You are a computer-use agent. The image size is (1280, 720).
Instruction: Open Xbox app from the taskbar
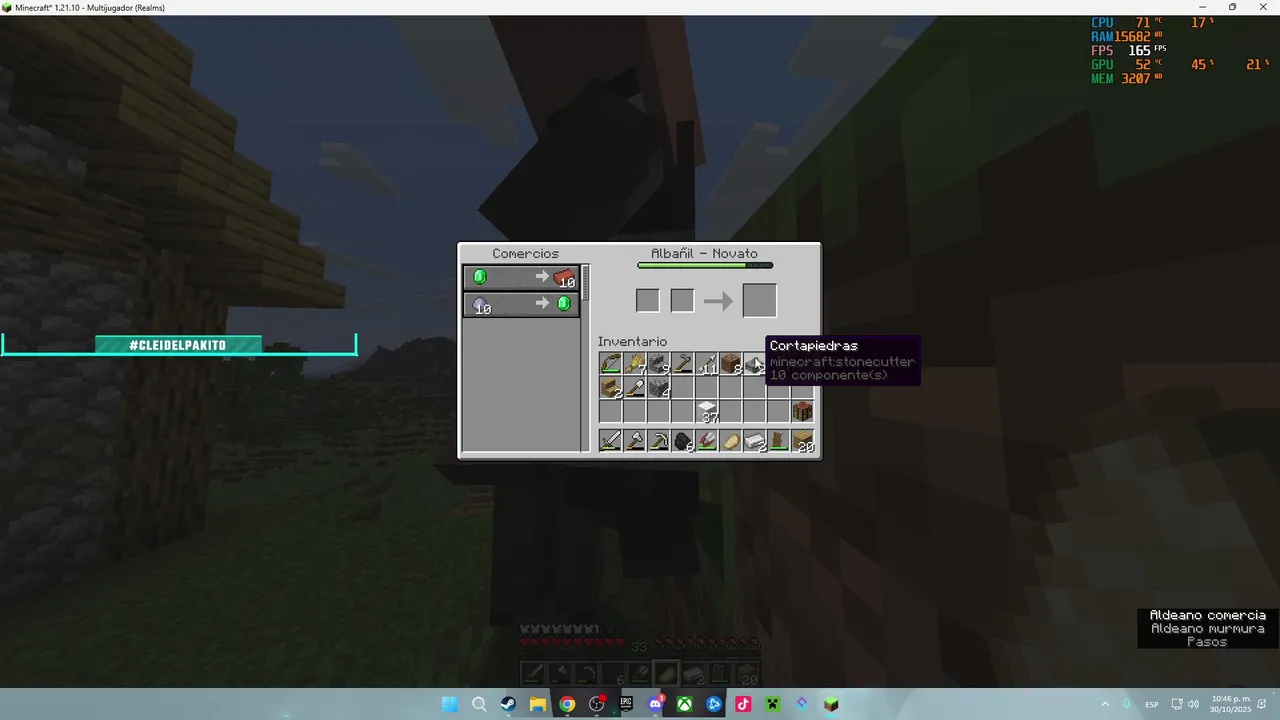click(x=685, y=704)
